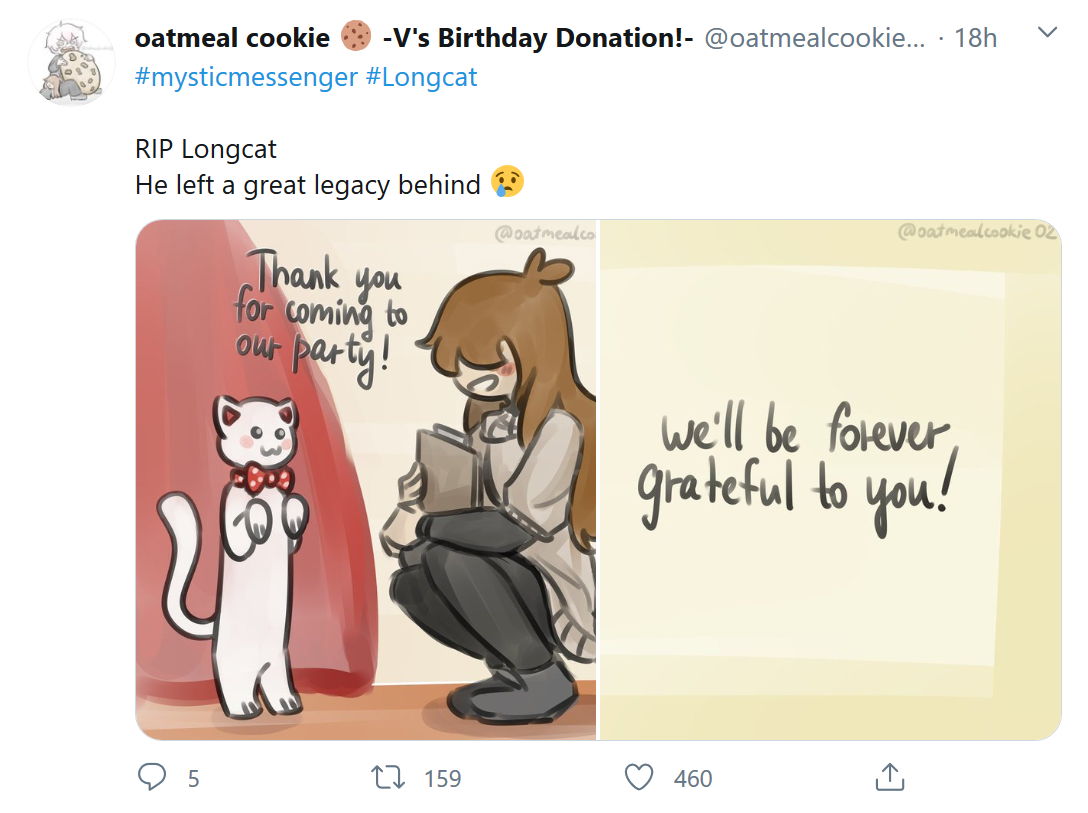1088x813 pixels.
Task: Click the like count 460
Action: [693, 778]
